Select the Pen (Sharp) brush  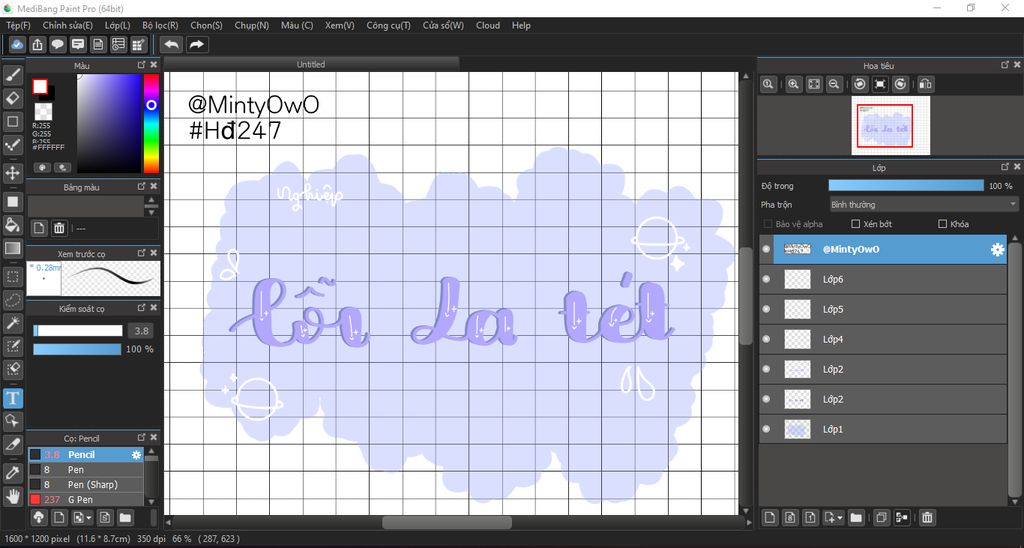point(86,485)
